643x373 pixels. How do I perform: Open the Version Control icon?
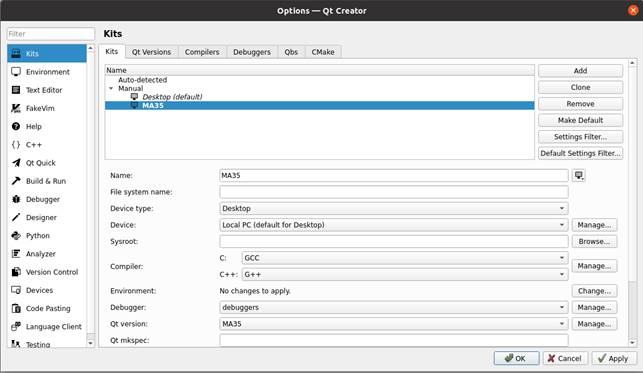(x=16, y=272)
